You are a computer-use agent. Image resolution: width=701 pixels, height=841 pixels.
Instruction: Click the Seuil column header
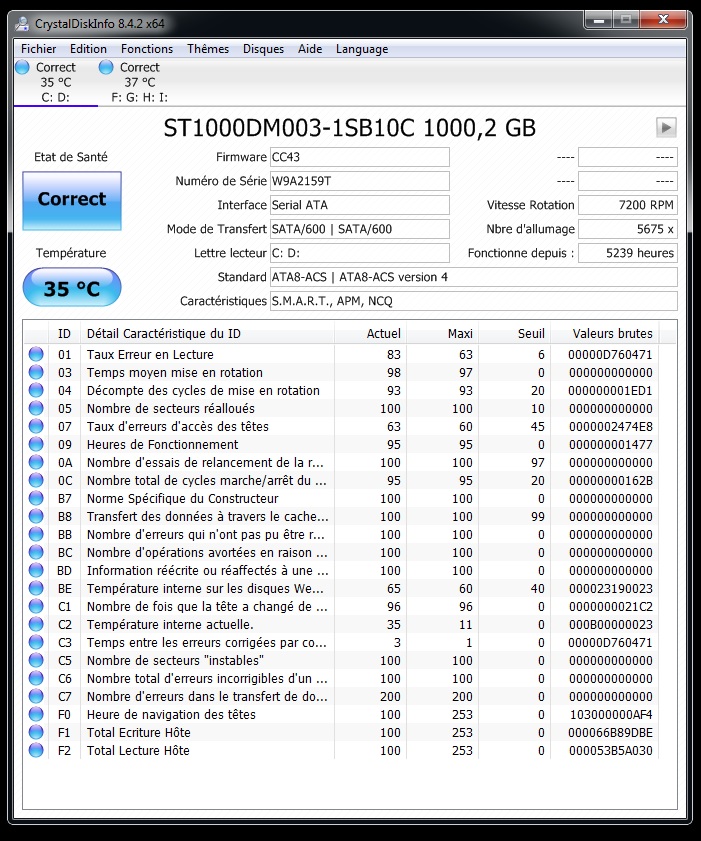pos(514,334)
